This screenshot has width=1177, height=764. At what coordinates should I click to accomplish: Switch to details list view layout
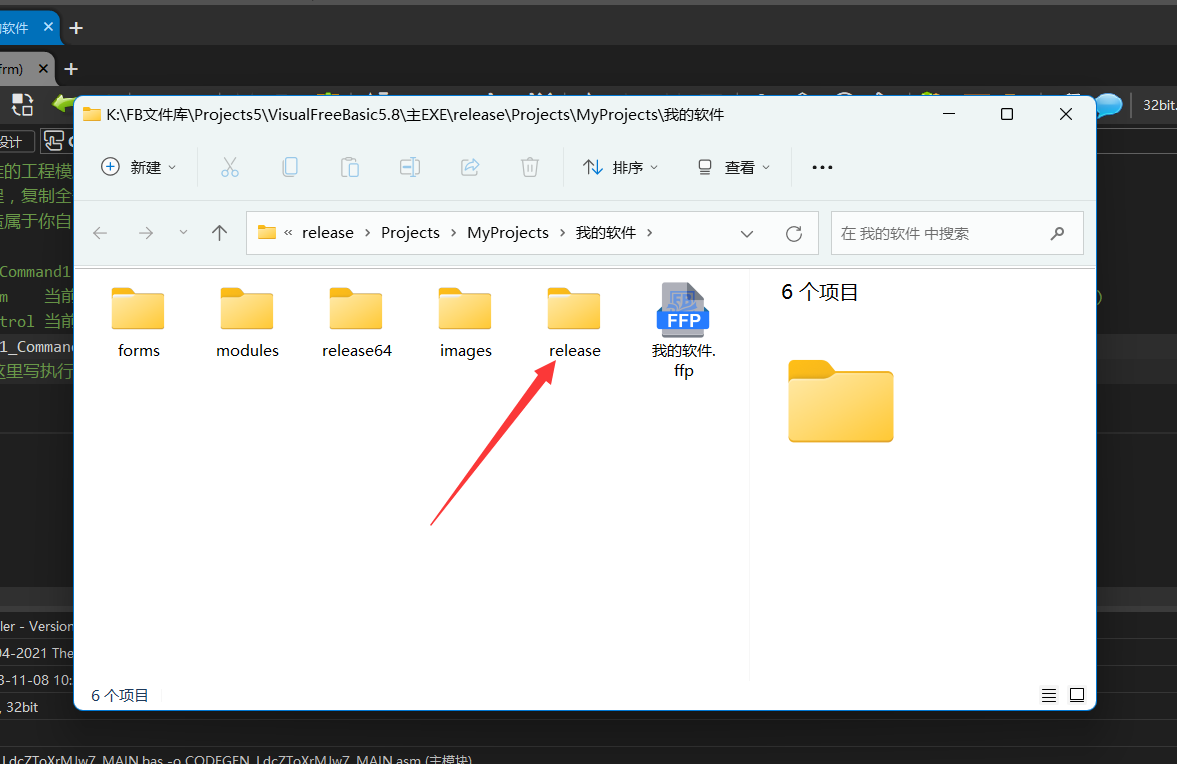click(x=1048, y=695)
